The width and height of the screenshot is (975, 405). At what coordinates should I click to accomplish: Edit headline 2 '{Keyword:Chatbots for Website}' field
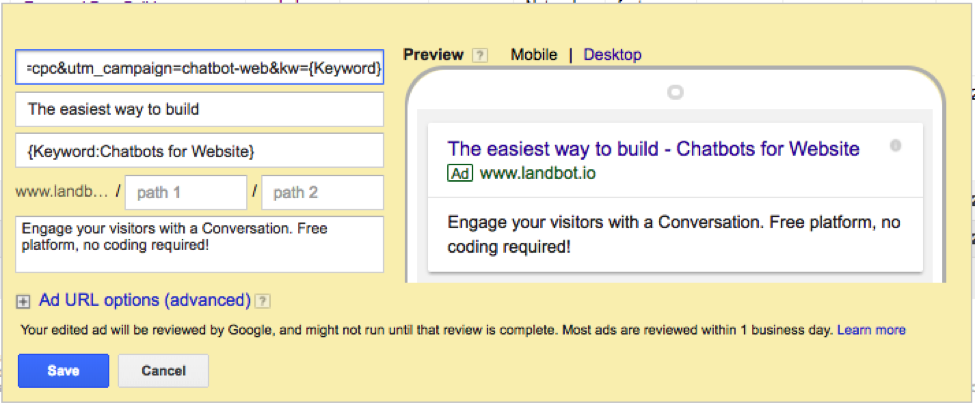coord(200,151)
